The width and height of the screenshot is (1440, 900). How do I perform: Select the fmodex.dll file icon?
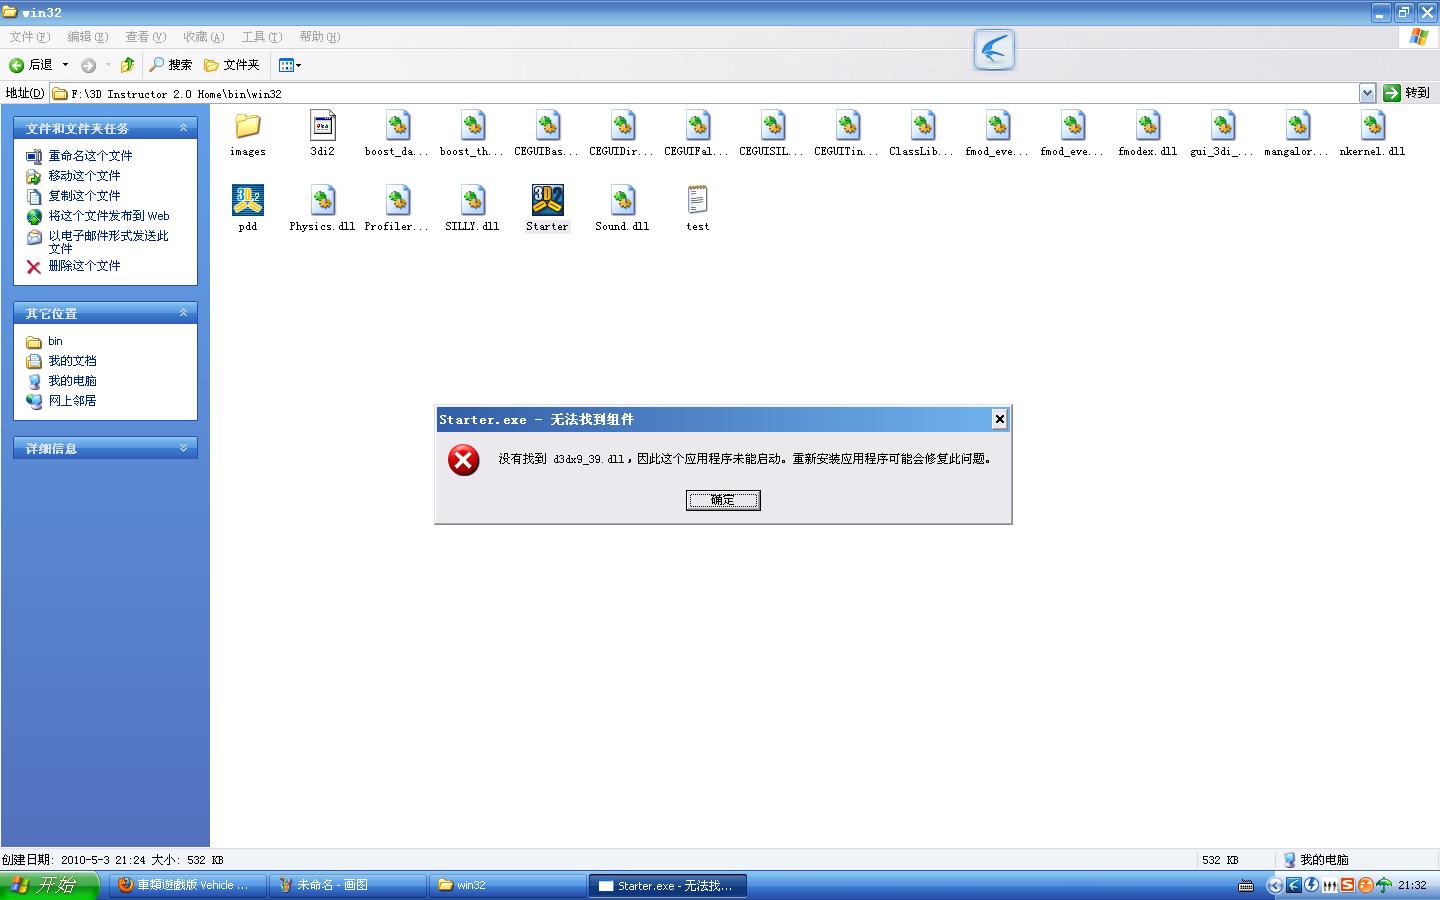(x=1147, y=126)
